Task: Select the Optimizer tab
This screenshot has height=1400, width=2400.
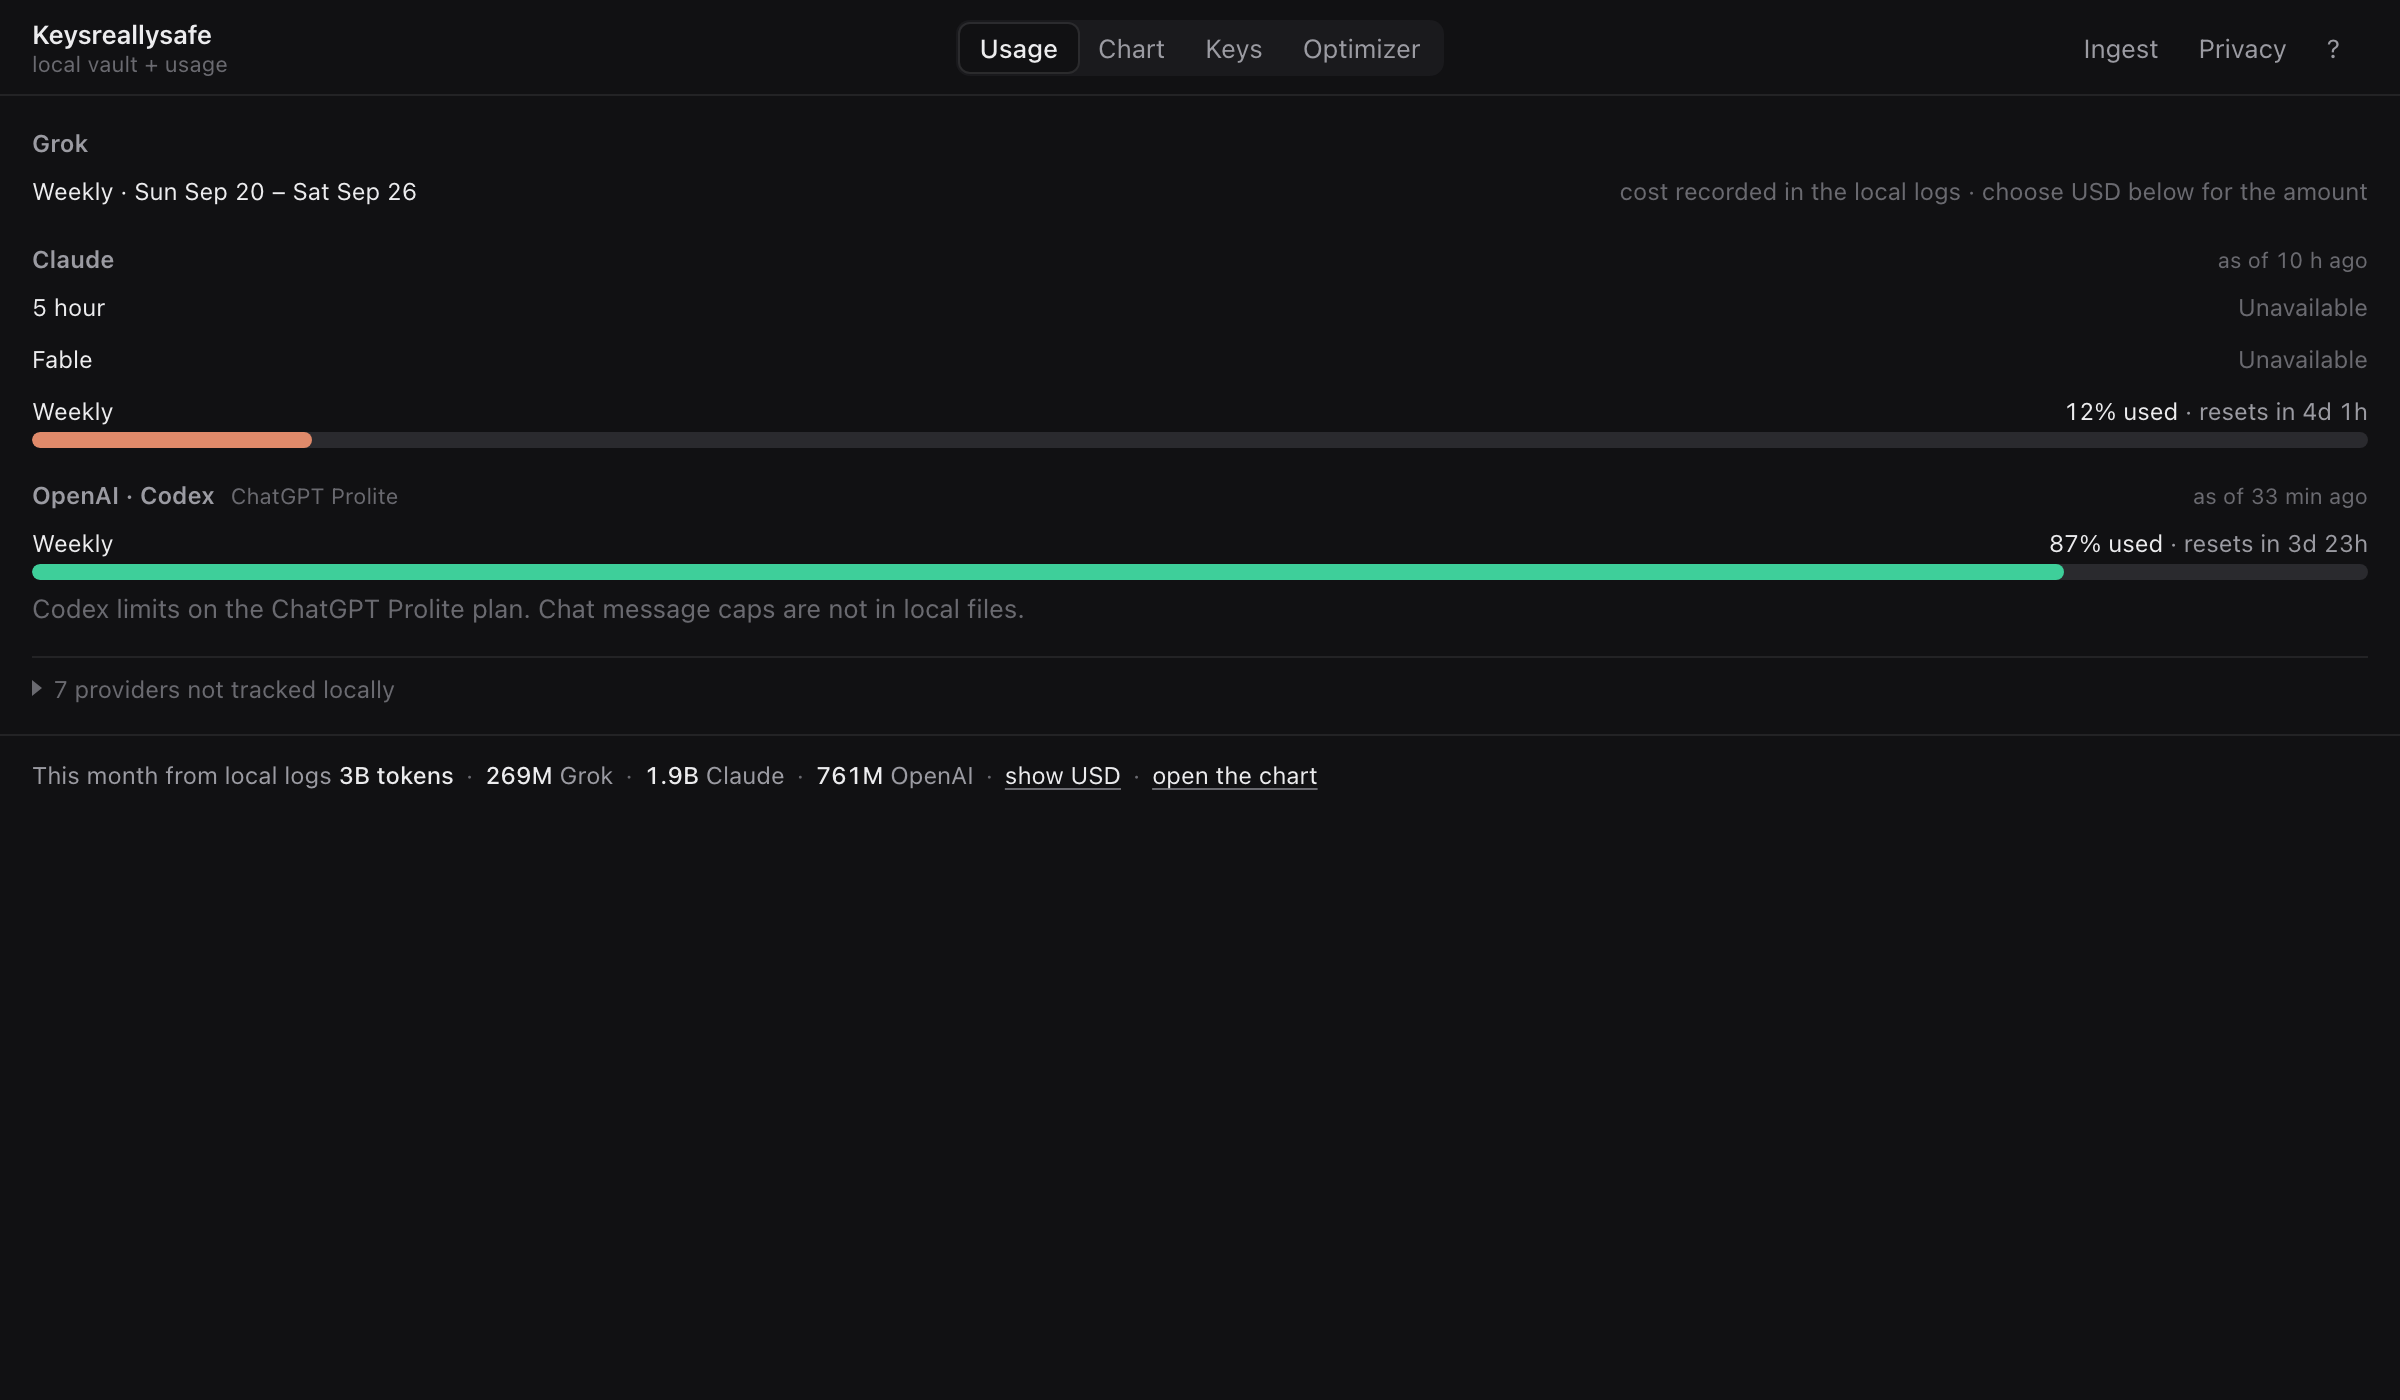Action: pyautogui.click(x=1361, y=48)
